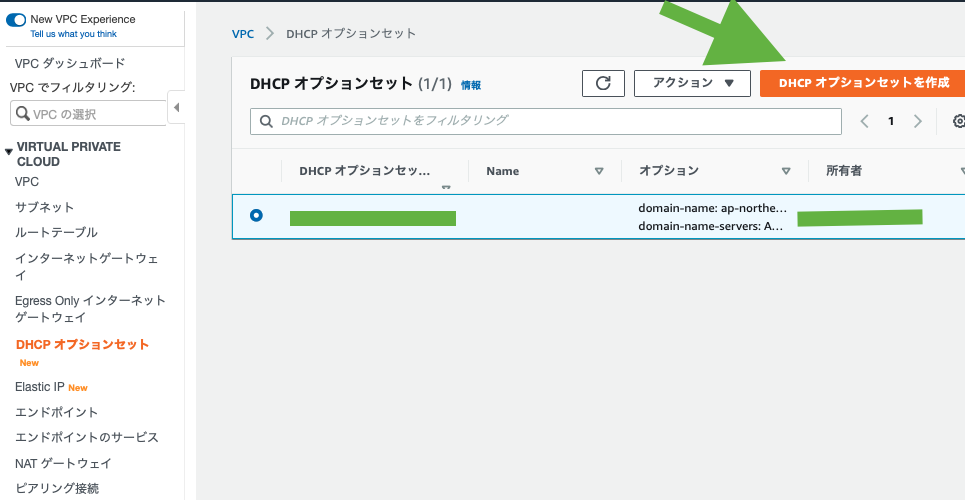This screenshot has height=500, width=965.
Task: Click search magnifier in VPC の選択
Action: [24, 113]
